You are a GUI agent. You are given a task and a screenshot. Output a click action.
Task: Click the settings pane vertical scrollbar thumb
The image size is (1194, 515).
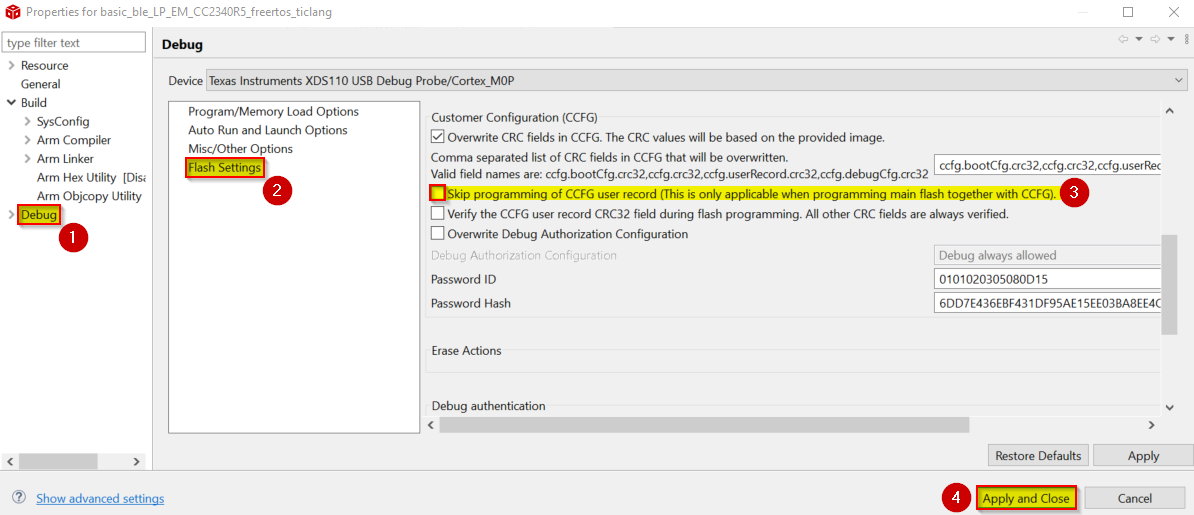coord(1170,284)
